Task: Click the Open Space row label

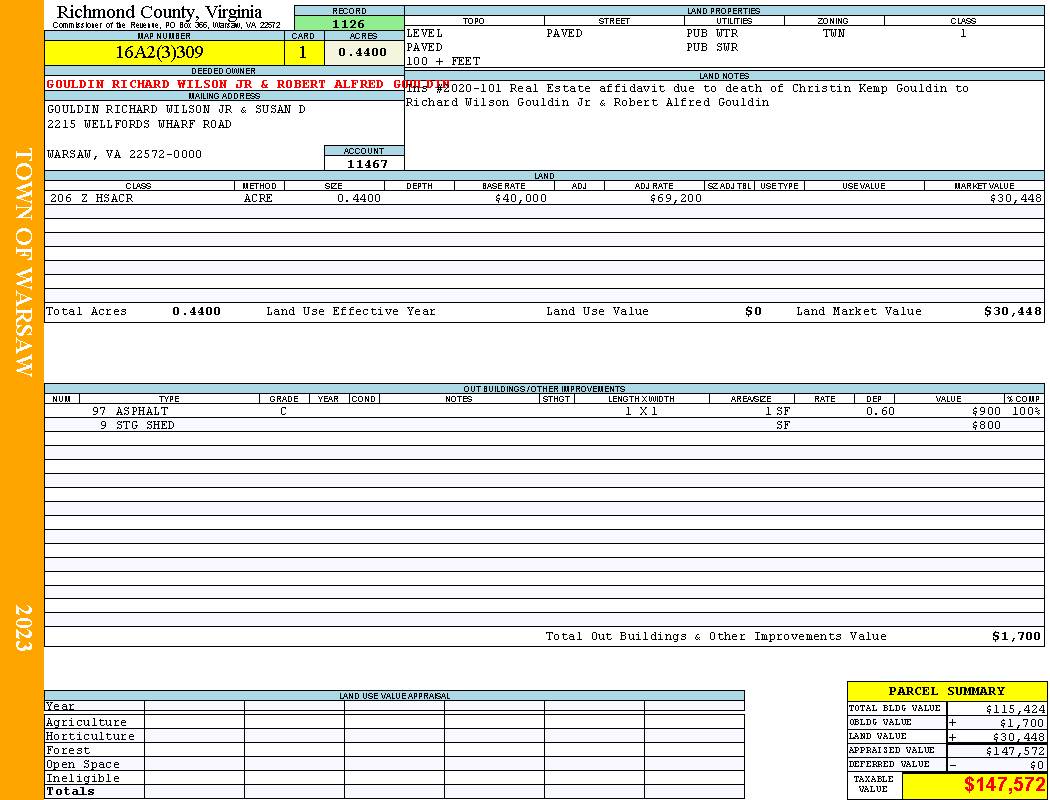Action: click(83, 765)
